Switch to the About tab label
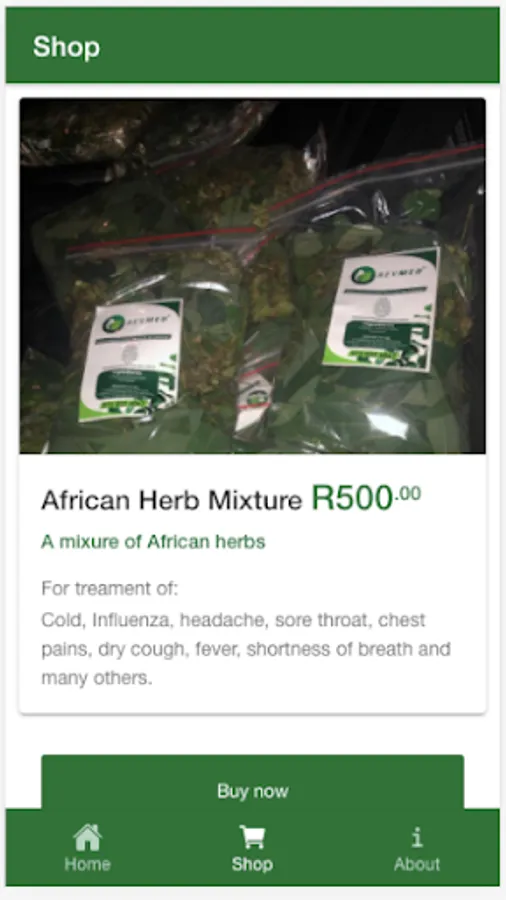The width and height of the screenshot is (506, 900). pyautogui.click(x=417, y=864)
